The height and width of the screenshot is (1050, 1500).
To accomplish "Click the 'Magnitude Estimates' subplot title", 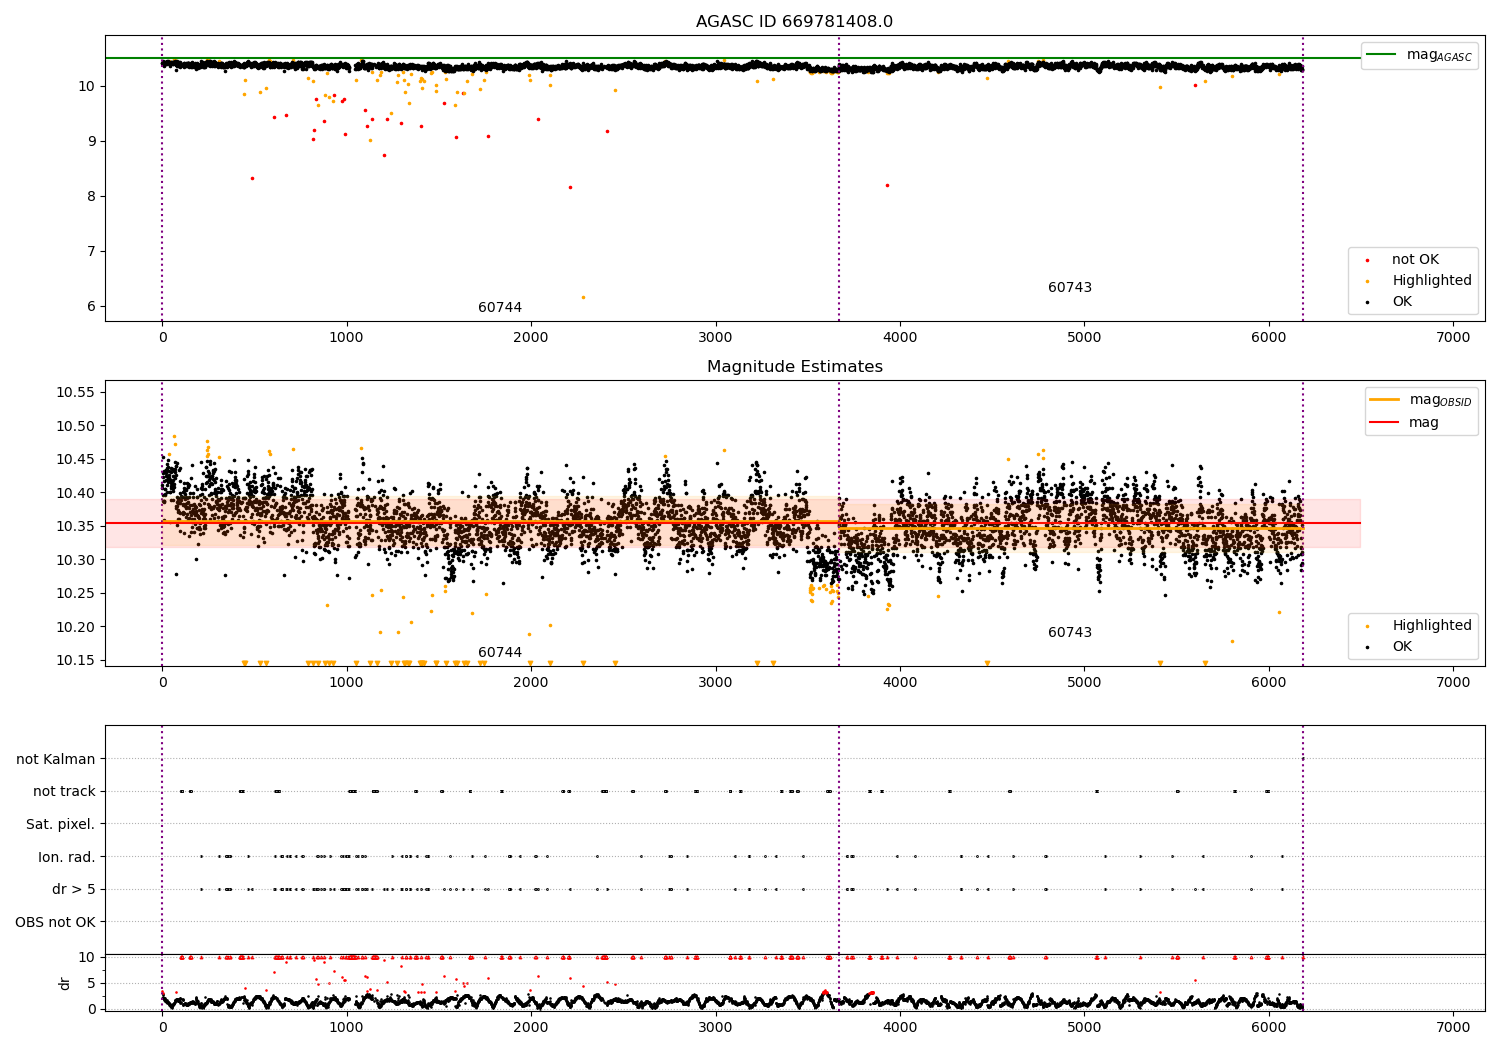I will click(x=794, y=367).
